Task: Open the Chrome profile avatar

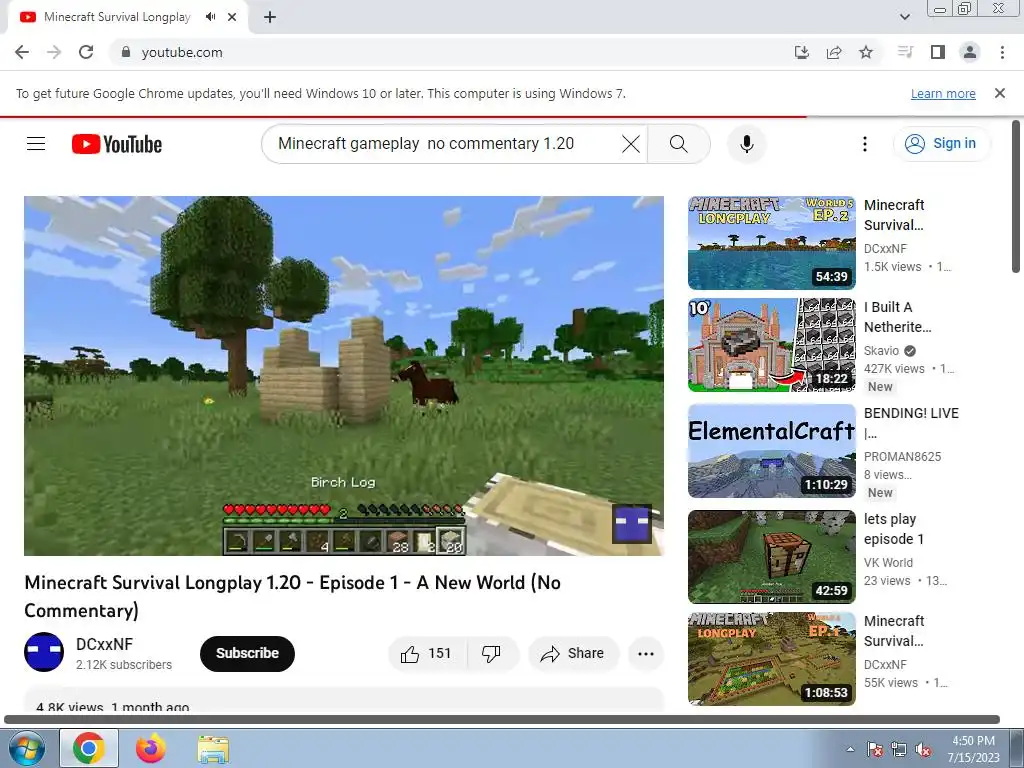Action: [970, 52]
